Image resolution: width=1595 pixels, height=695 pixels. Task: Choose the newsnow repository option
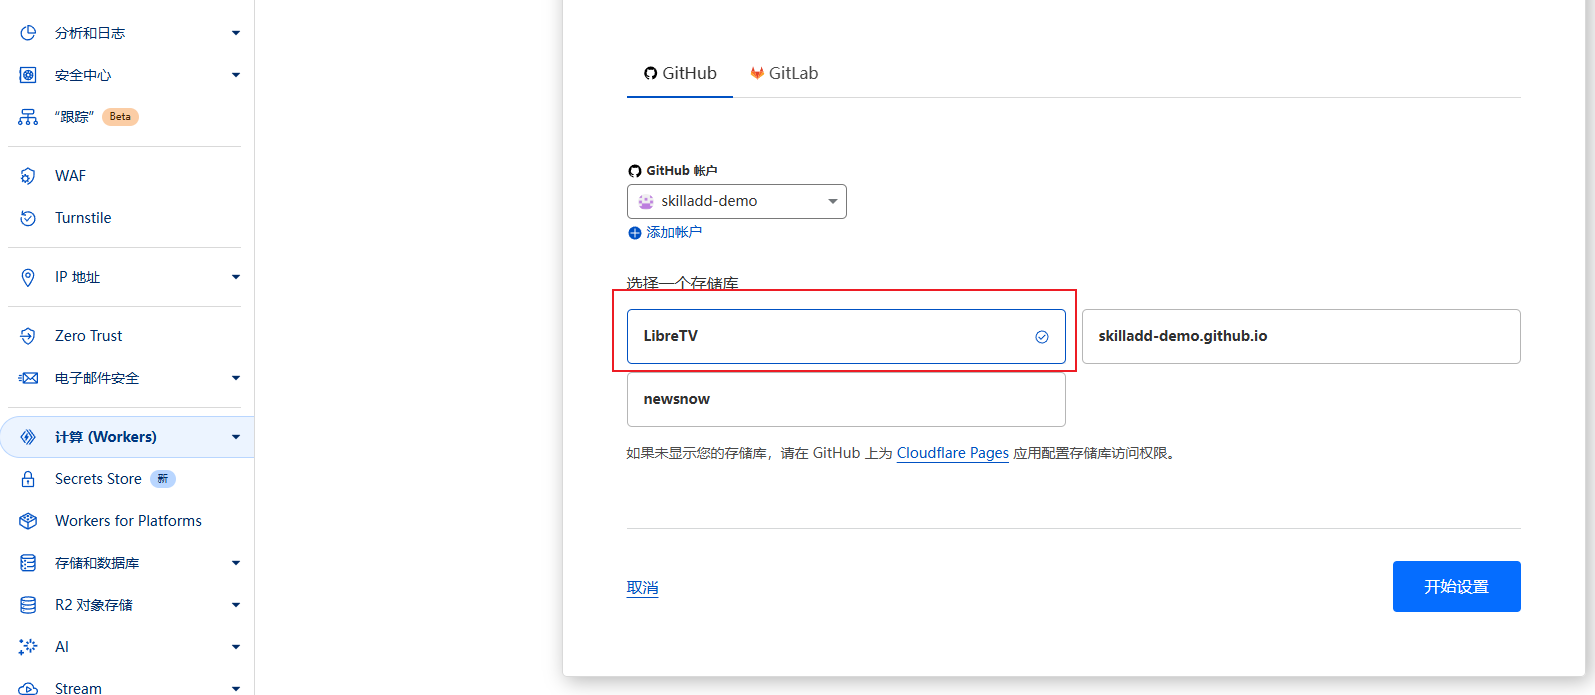[x=845, y=399]
